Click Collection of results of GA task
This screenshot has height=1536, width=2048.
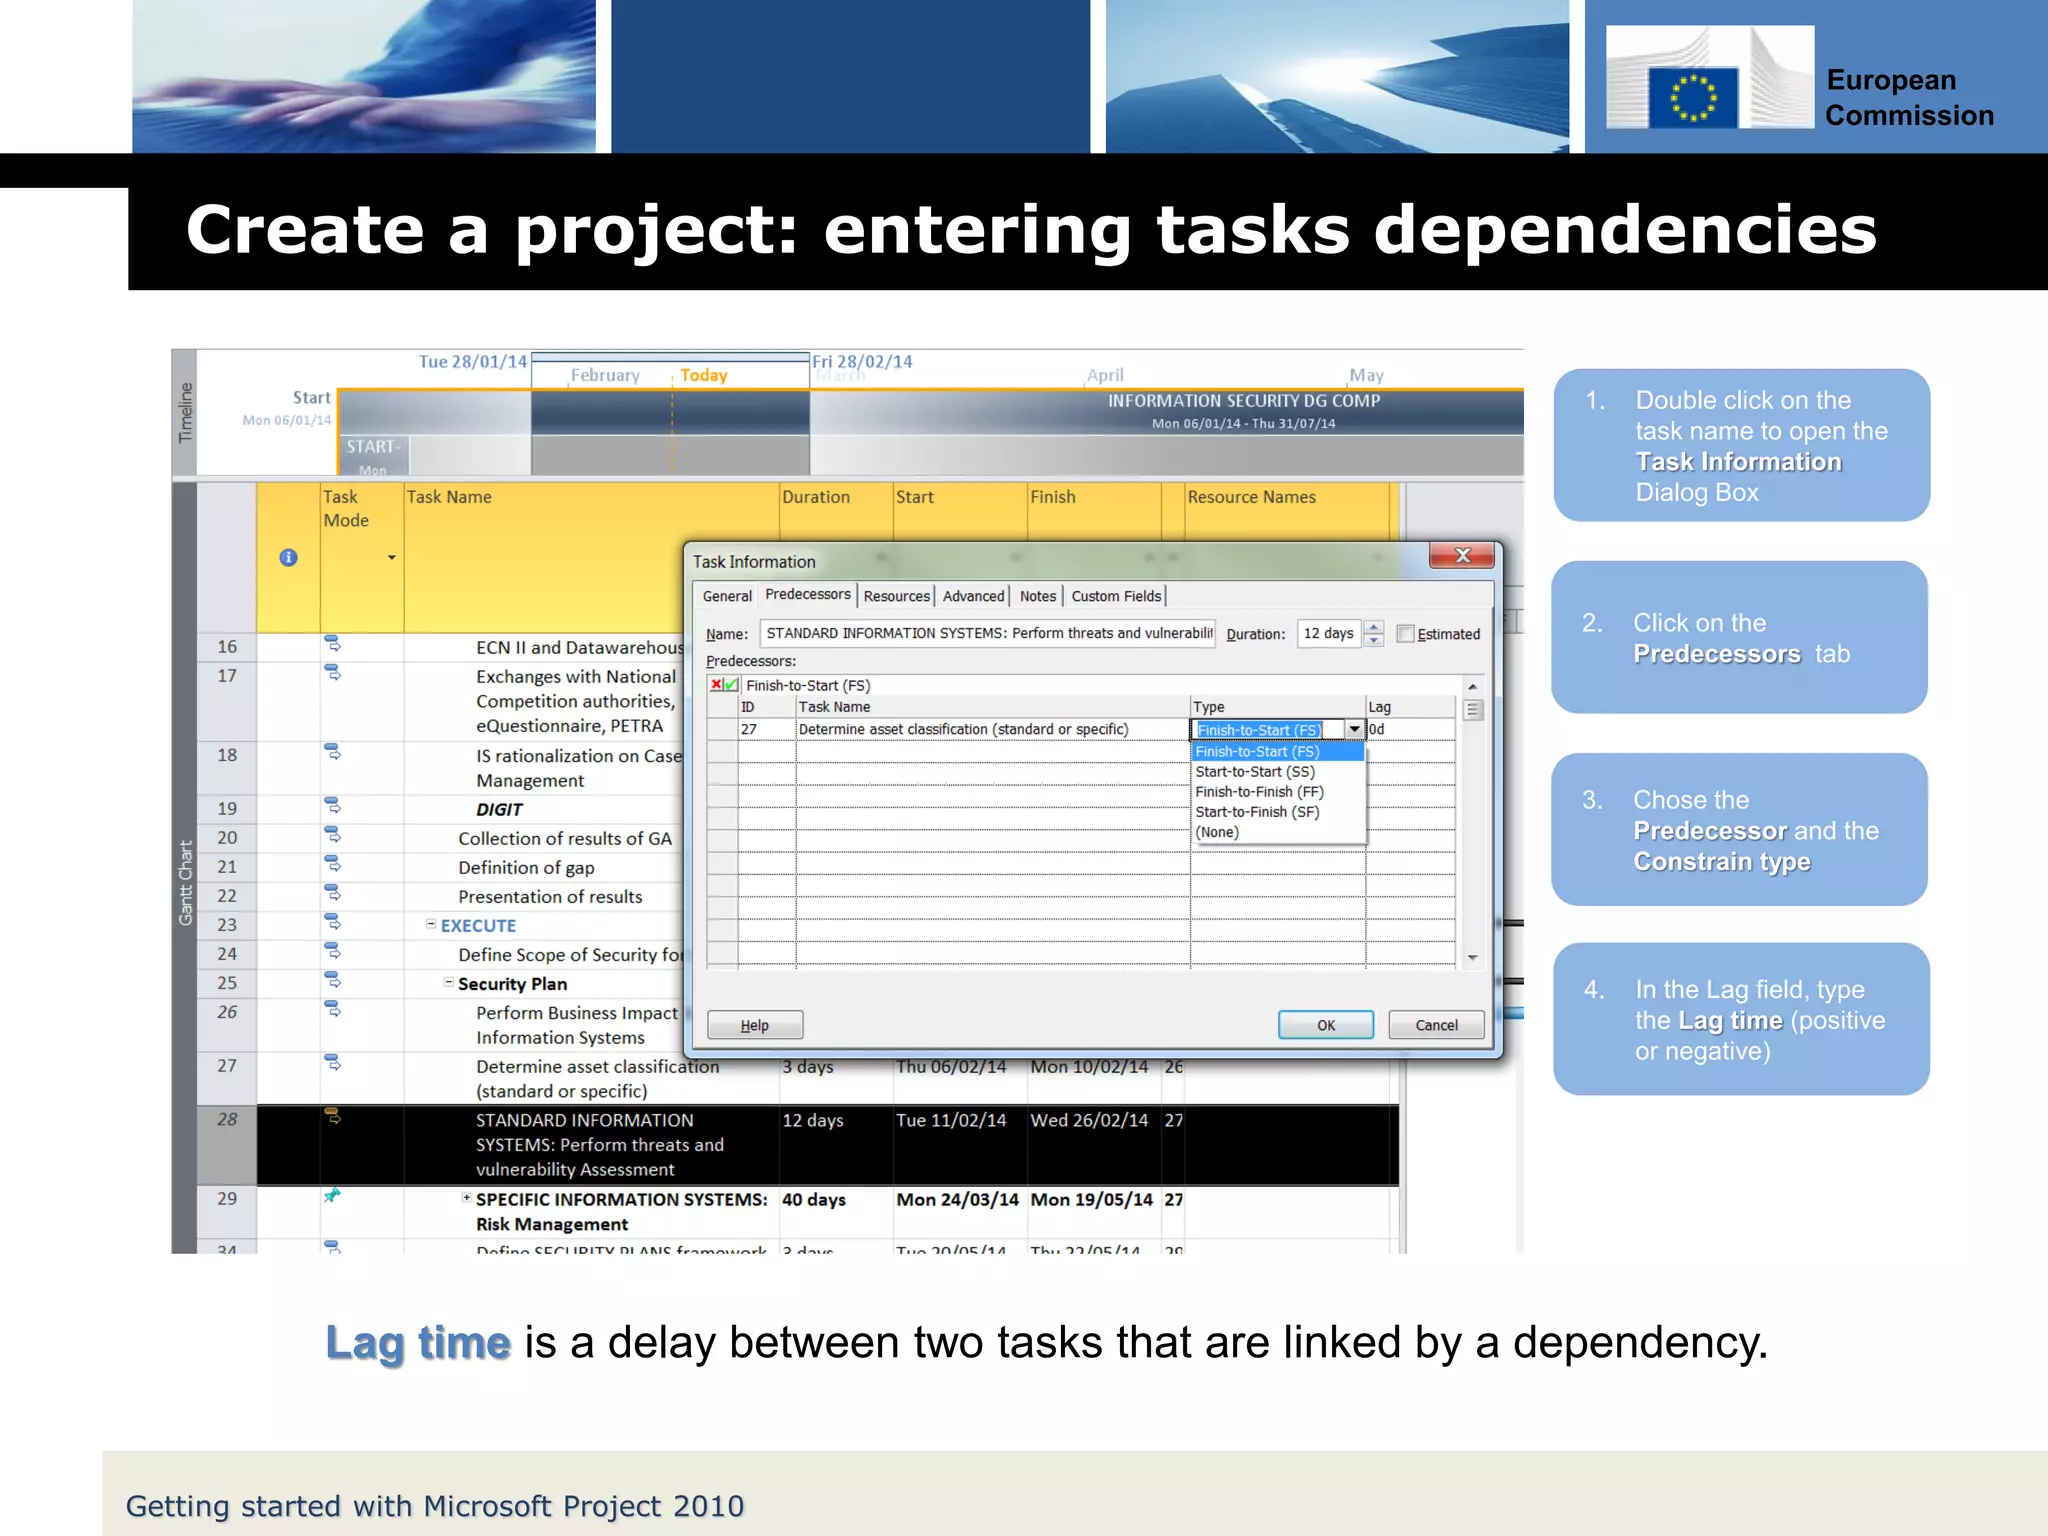click(565, 839)
